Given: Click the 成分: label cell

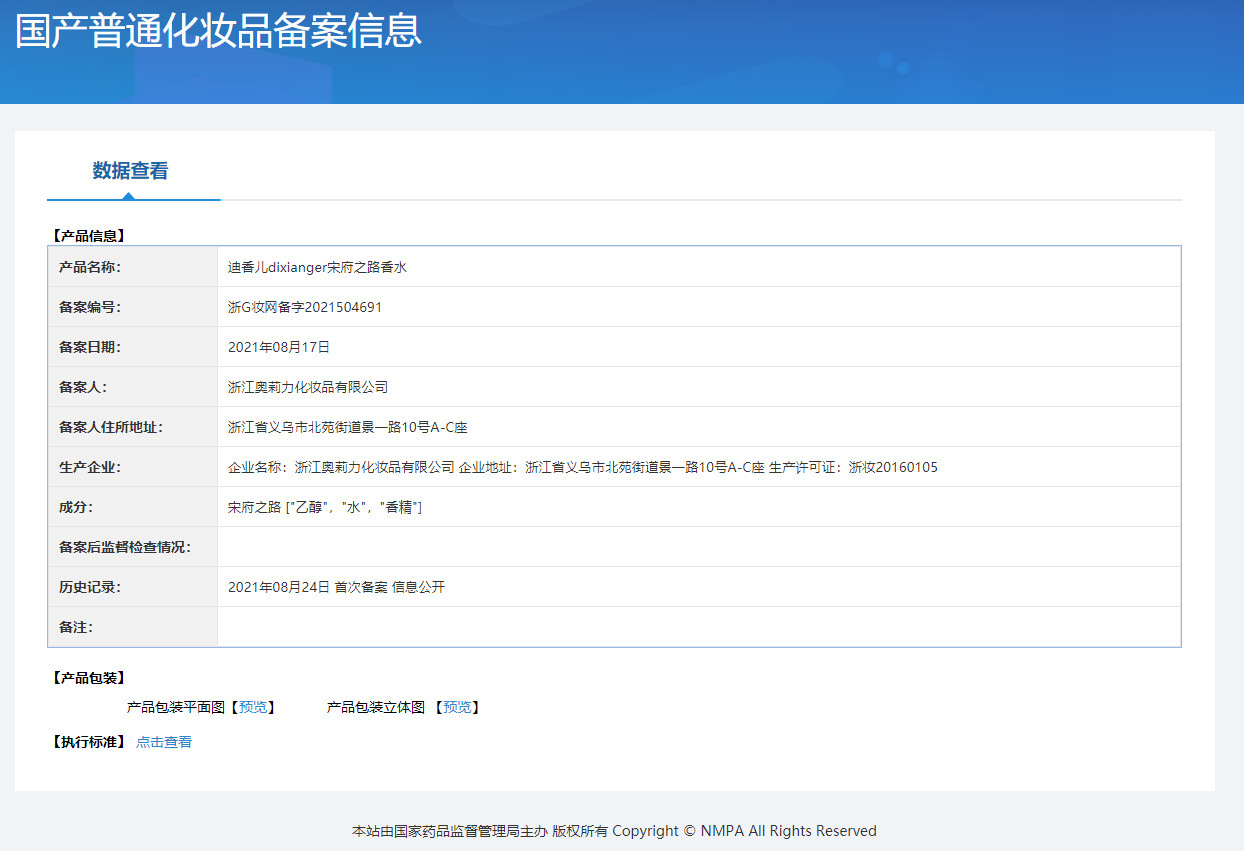Looking at the screenshot, I should pyautogui.click(x=133, y=507).
